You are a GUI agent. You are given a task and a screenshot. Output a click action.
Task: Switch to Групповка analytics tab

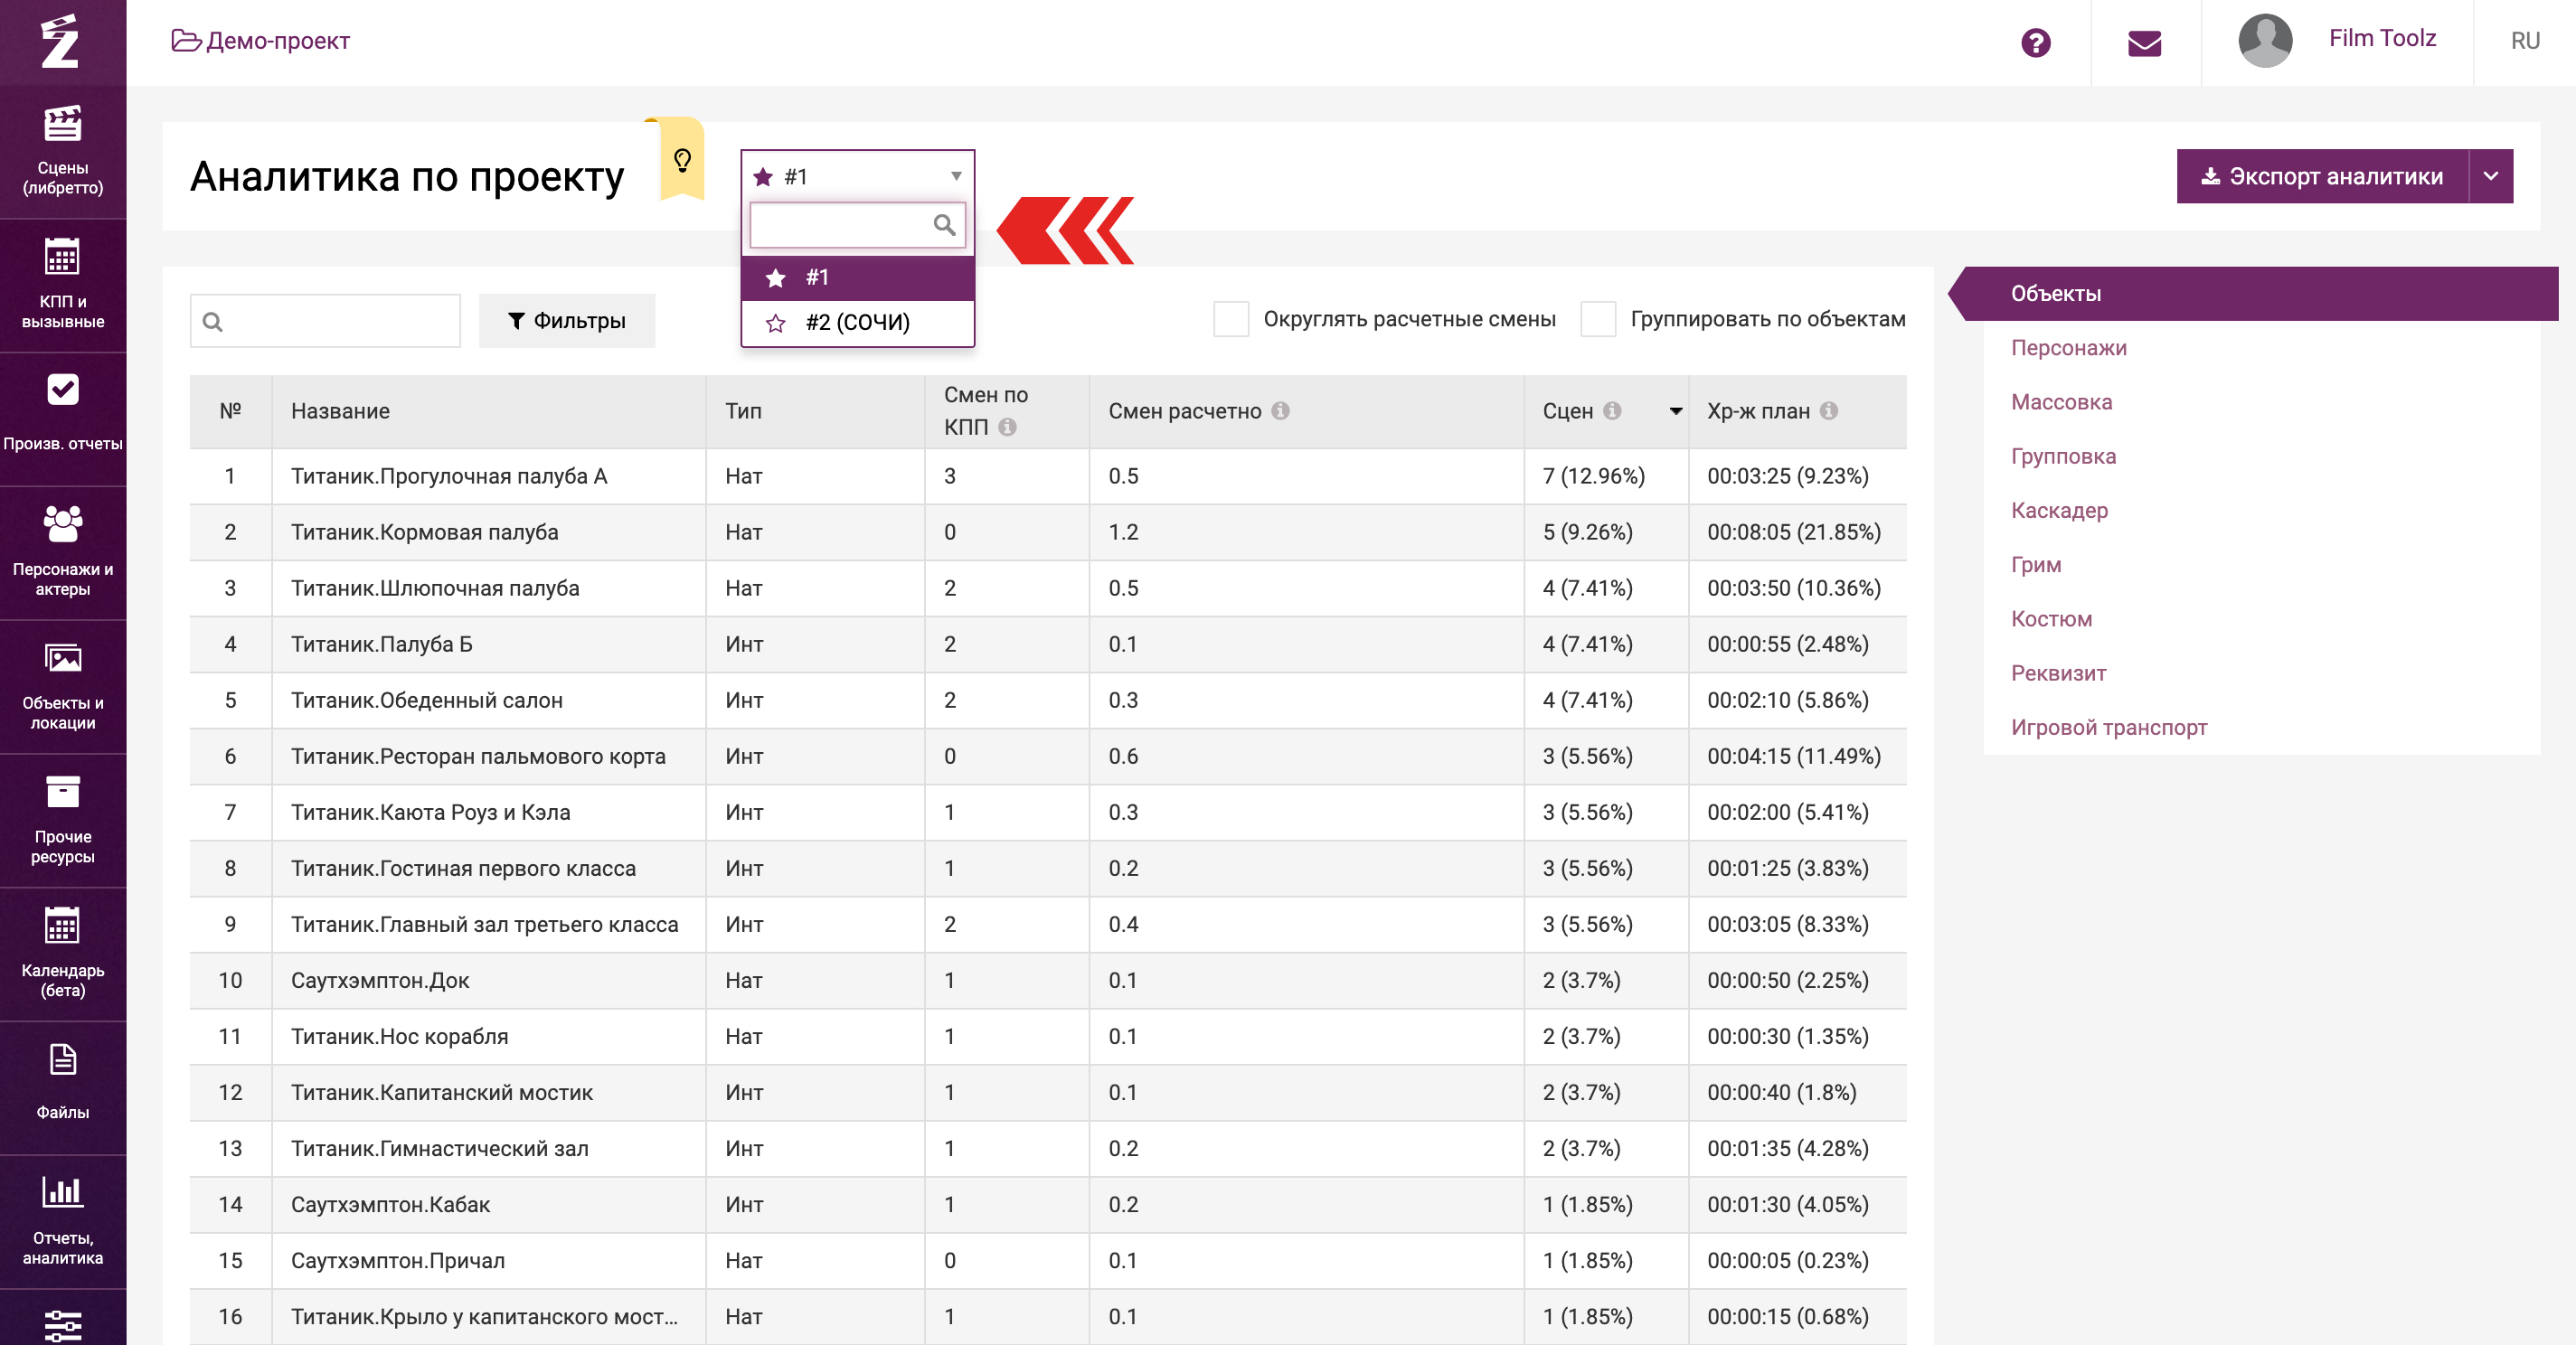coord(2064,456)
